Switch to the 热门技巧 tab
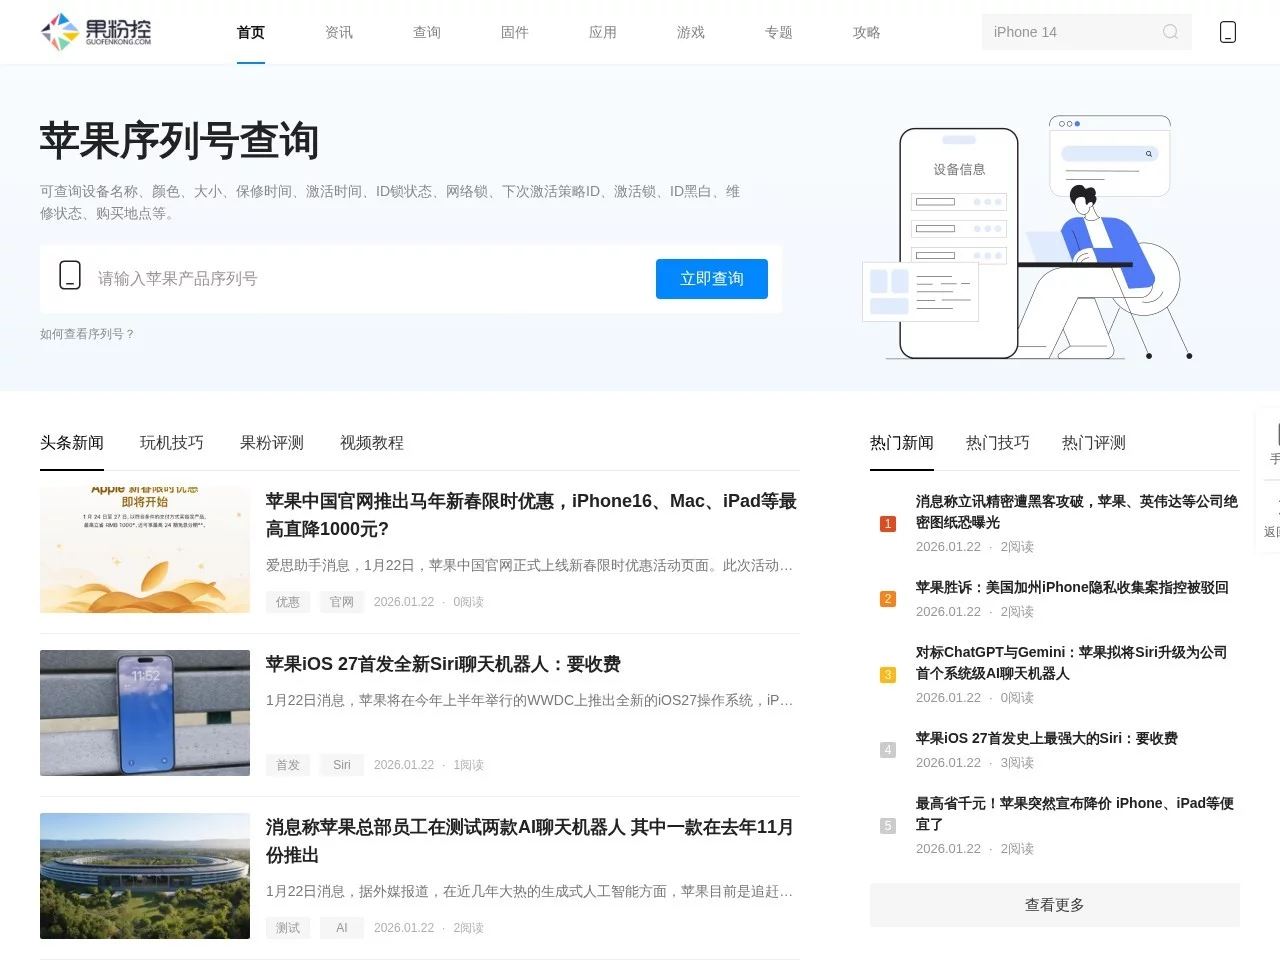This screenshot has height=960, width=1280. (998, 443)
